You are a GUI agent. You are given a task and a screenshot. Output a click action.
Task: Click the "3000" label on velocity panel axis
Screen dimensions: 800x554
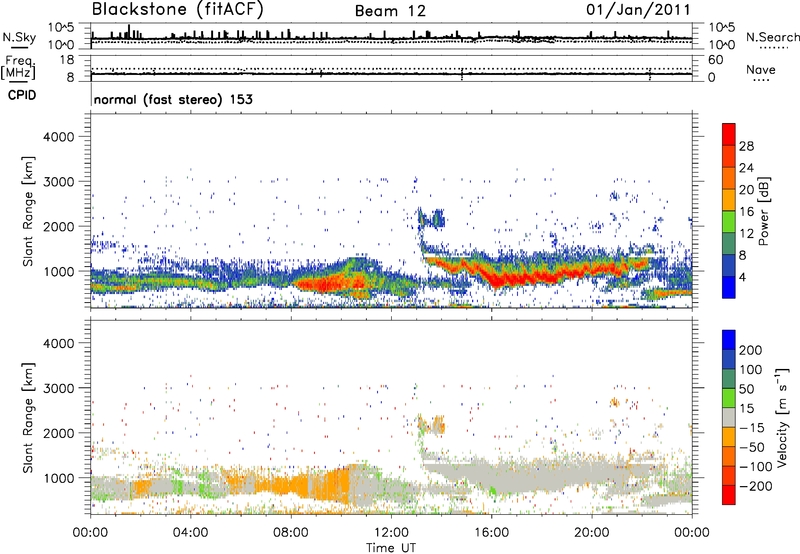point(59,388)
